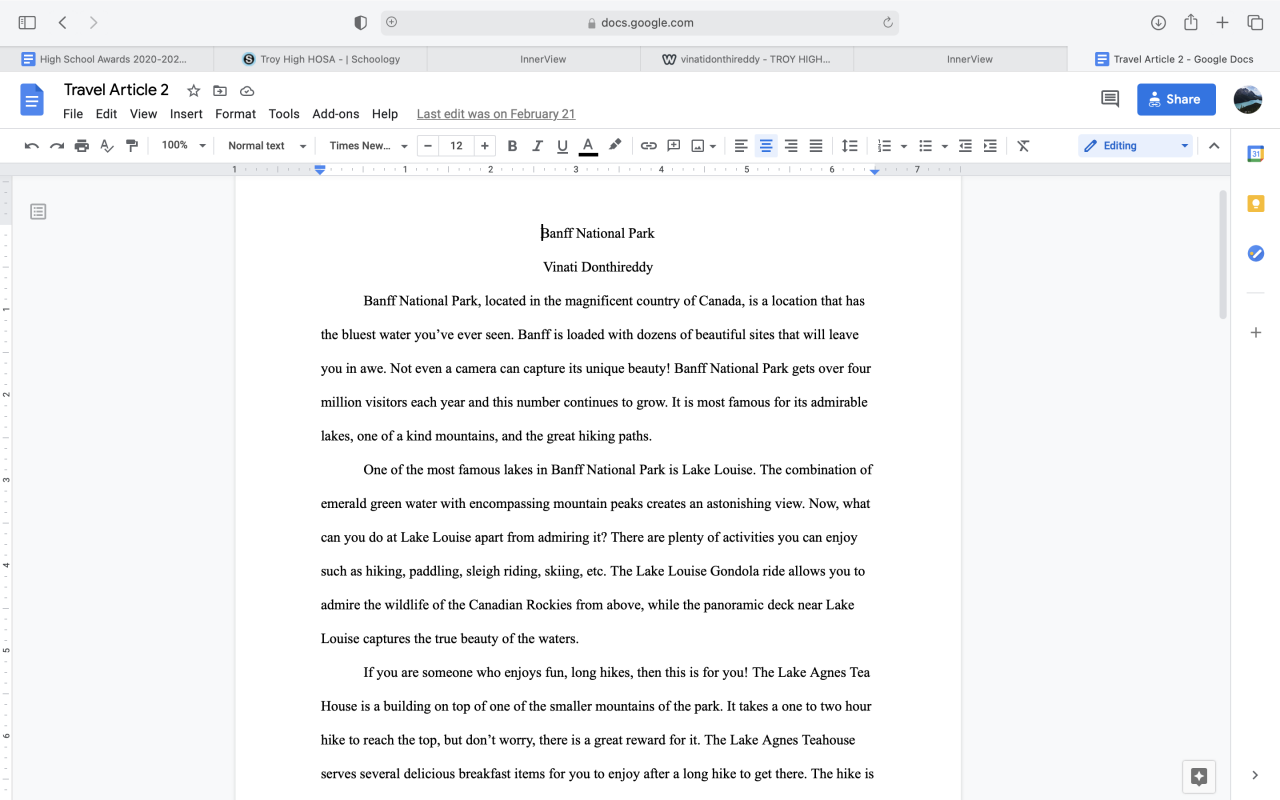Screen dimensions: 1280x800
Task: Increase the font size with plus button
Action: pos(485,146)
